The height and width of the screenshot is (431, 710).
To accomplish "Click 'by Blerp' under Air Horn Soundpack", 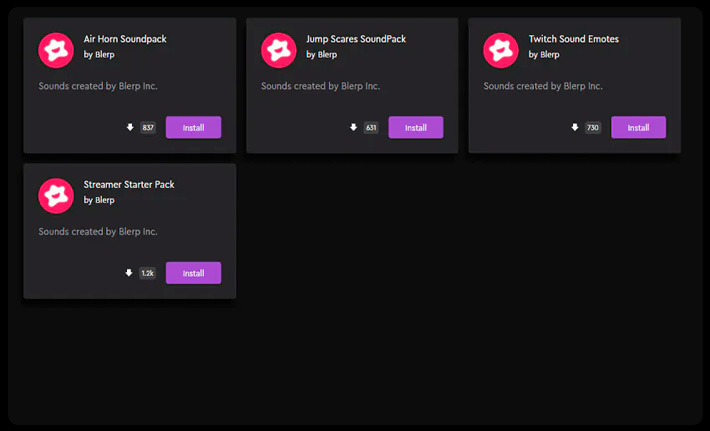I will pyautogui.click(x=99, y=54).
